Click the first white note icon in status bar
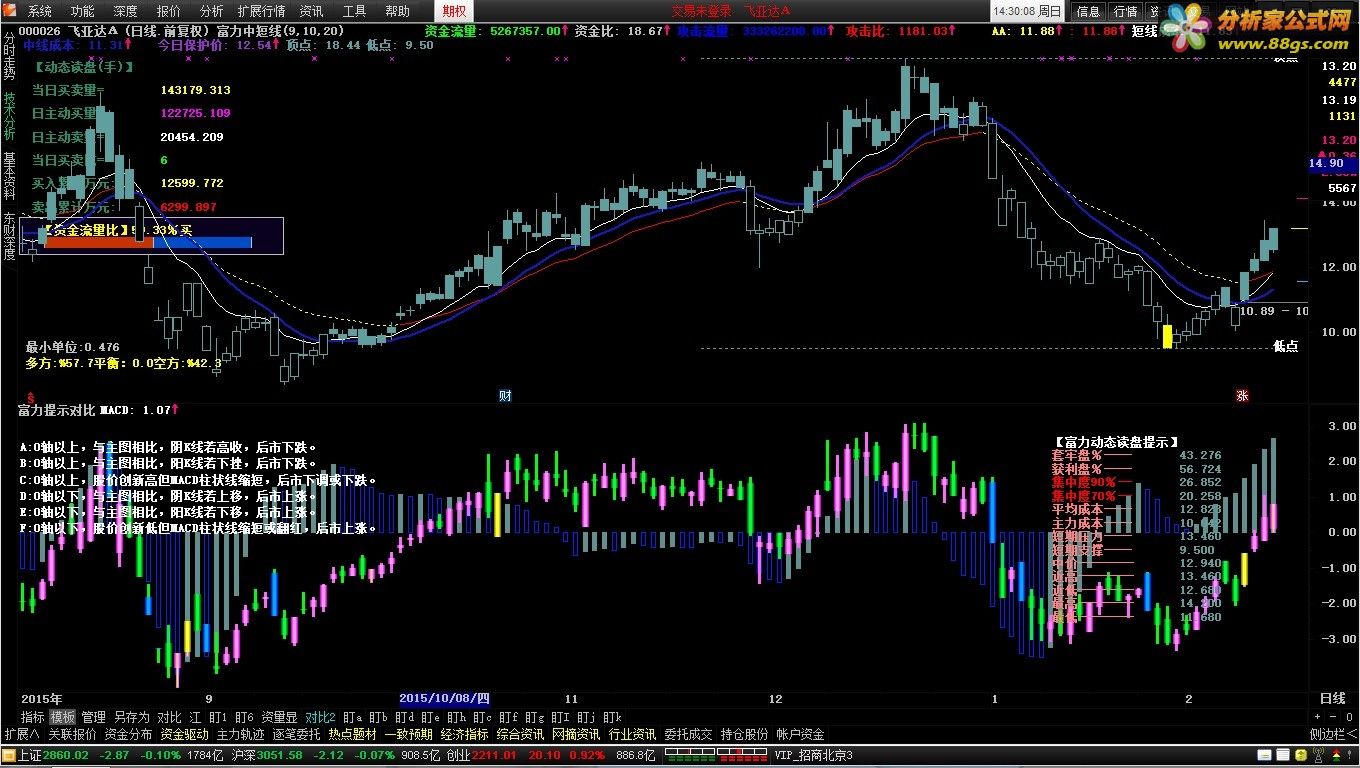Image resolution: width=1360 pixels, height=768 pixels. pos(1264,755)
